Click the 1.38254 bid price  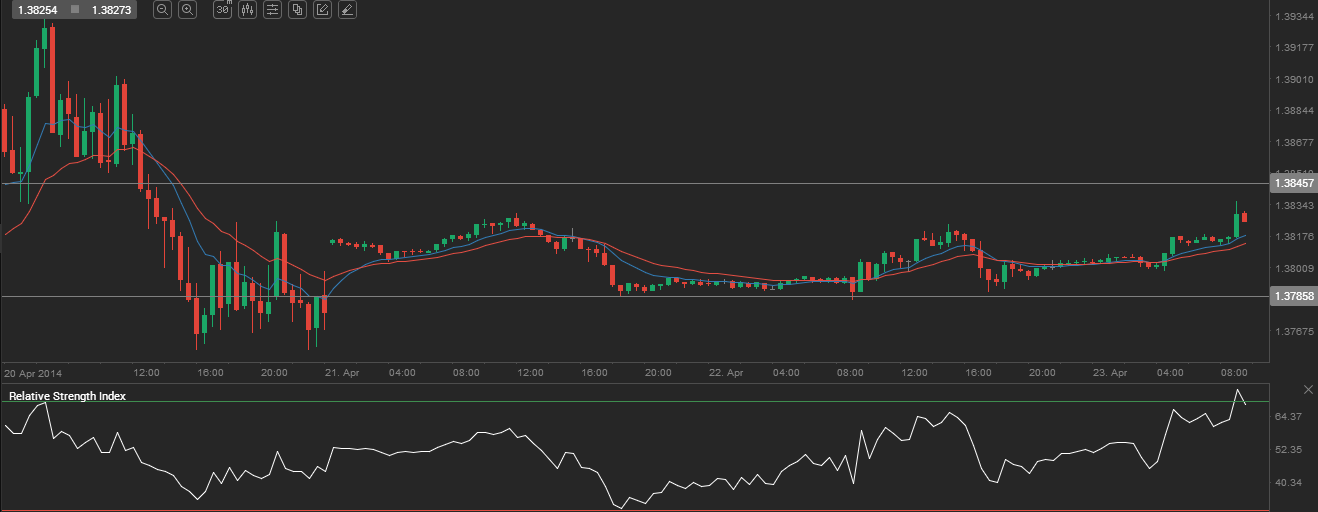coord(38,10)
